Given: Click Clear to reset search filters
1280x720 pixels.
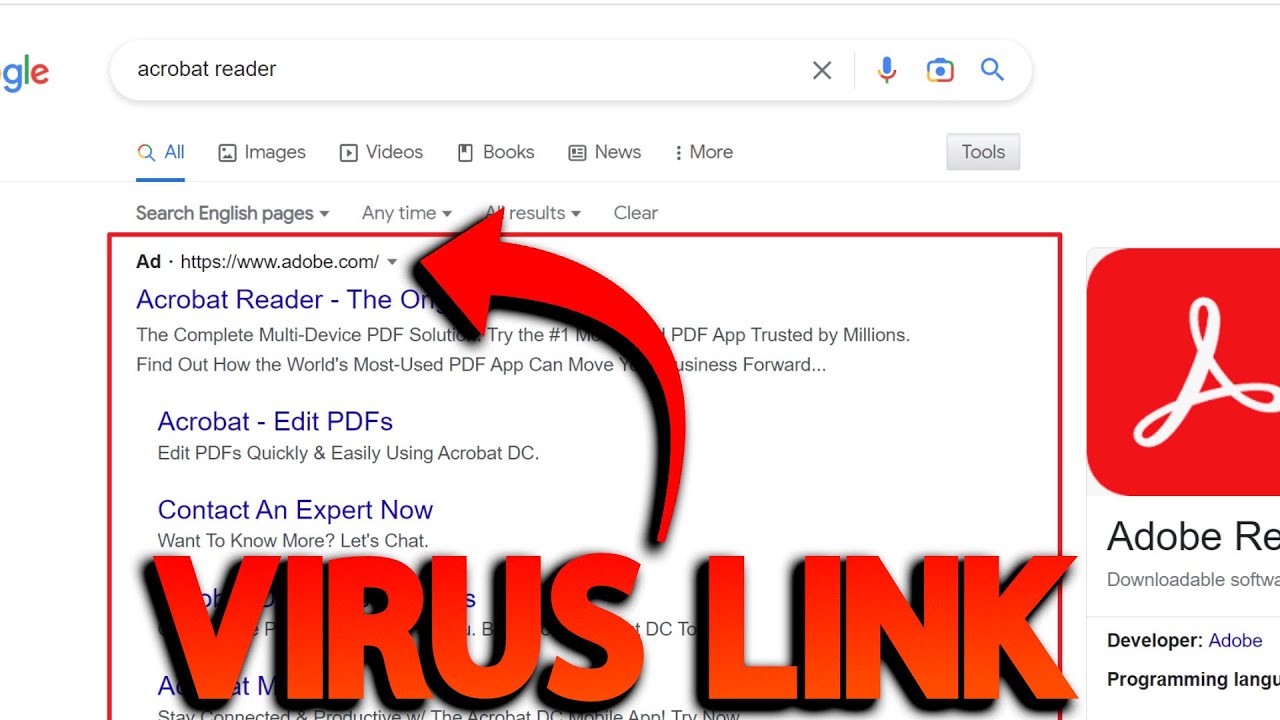Looking at the screenshot, I should [636, 213].
